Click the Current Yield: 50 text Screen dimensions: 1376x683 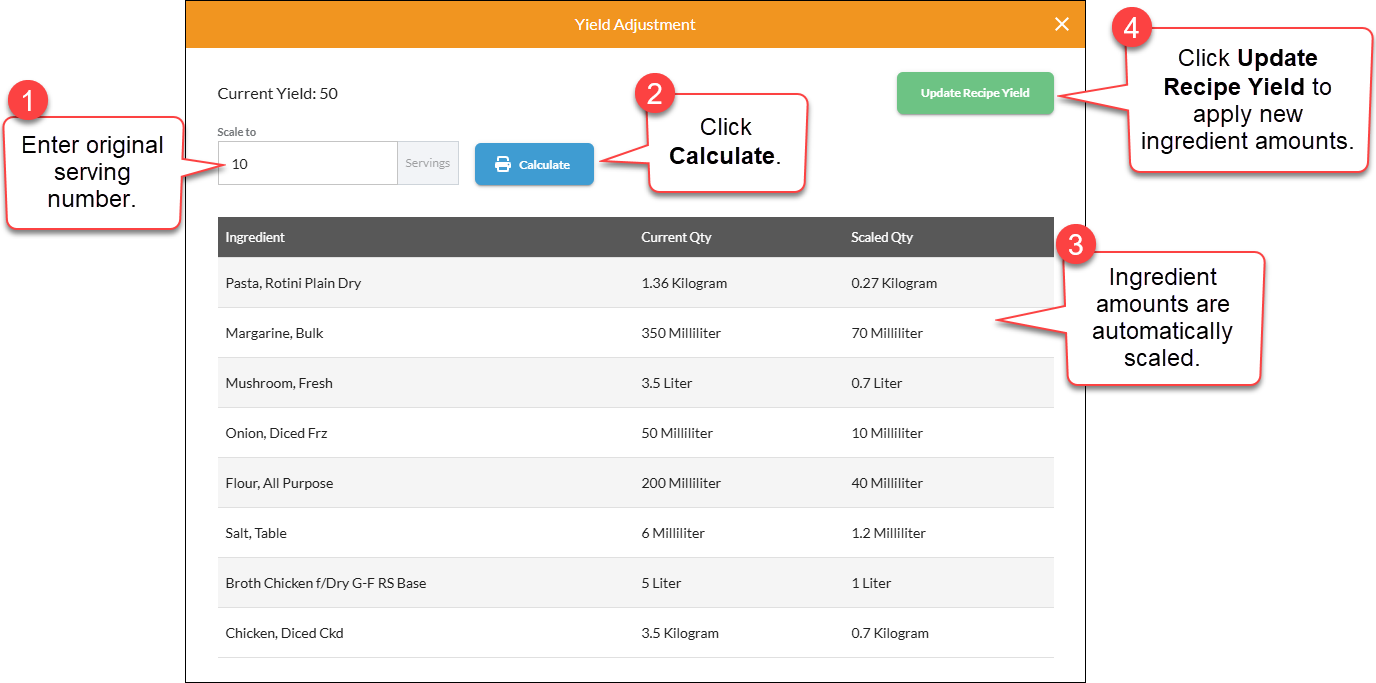278,94
